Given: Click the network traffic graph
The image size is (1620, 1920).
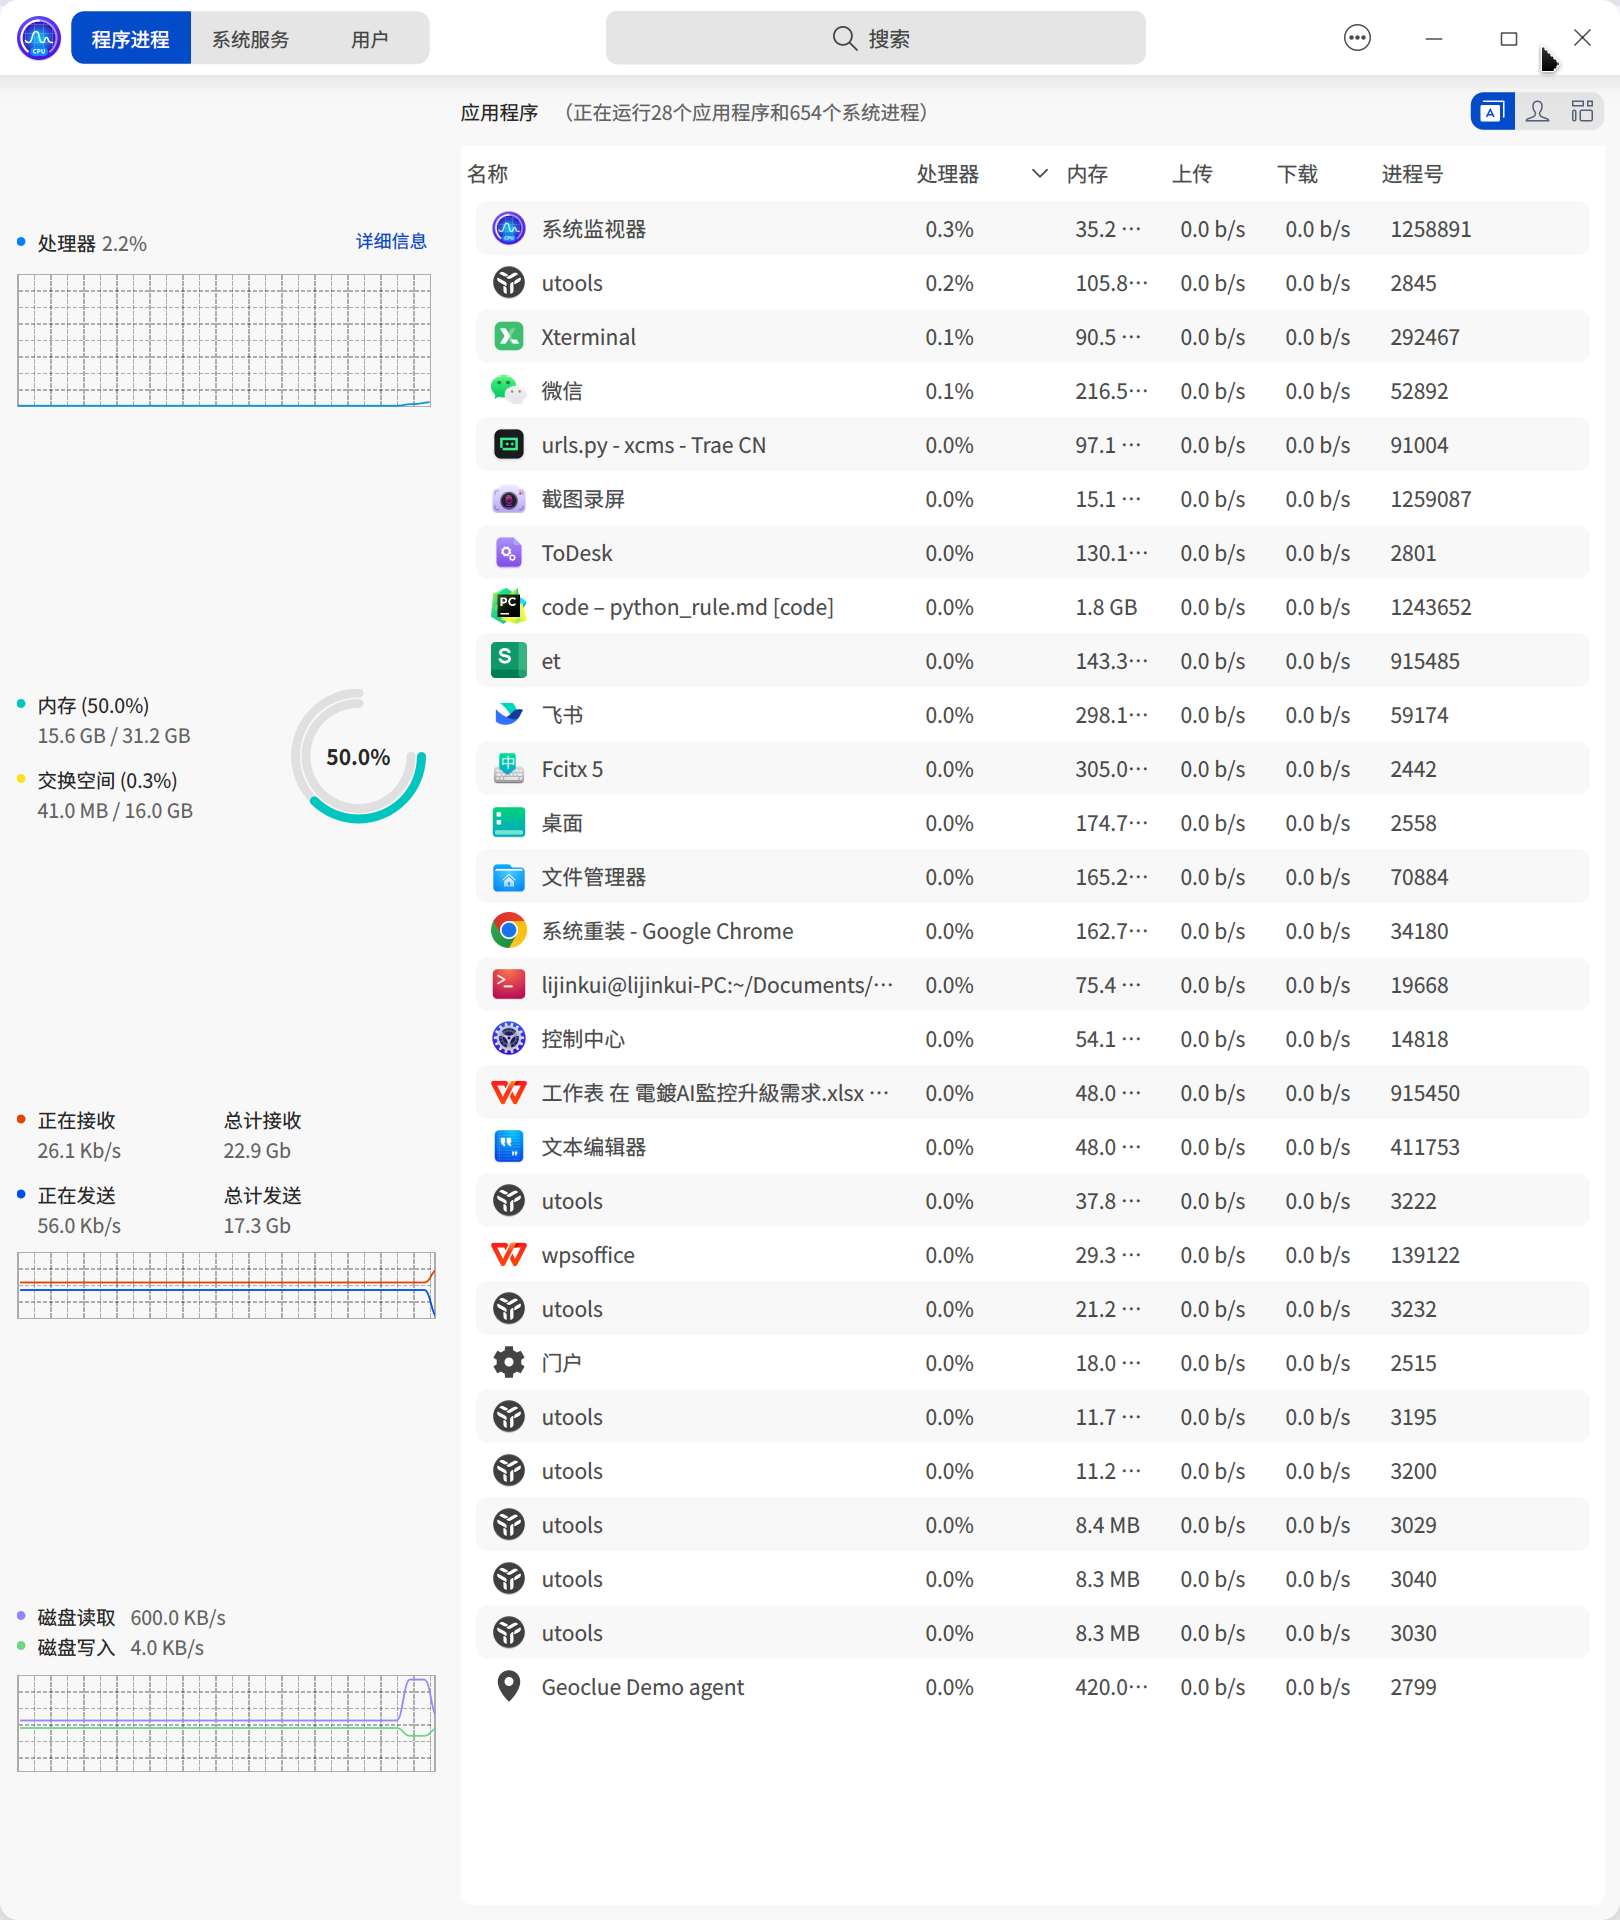Looking at the screenshot, I should tap(226, 1285).
